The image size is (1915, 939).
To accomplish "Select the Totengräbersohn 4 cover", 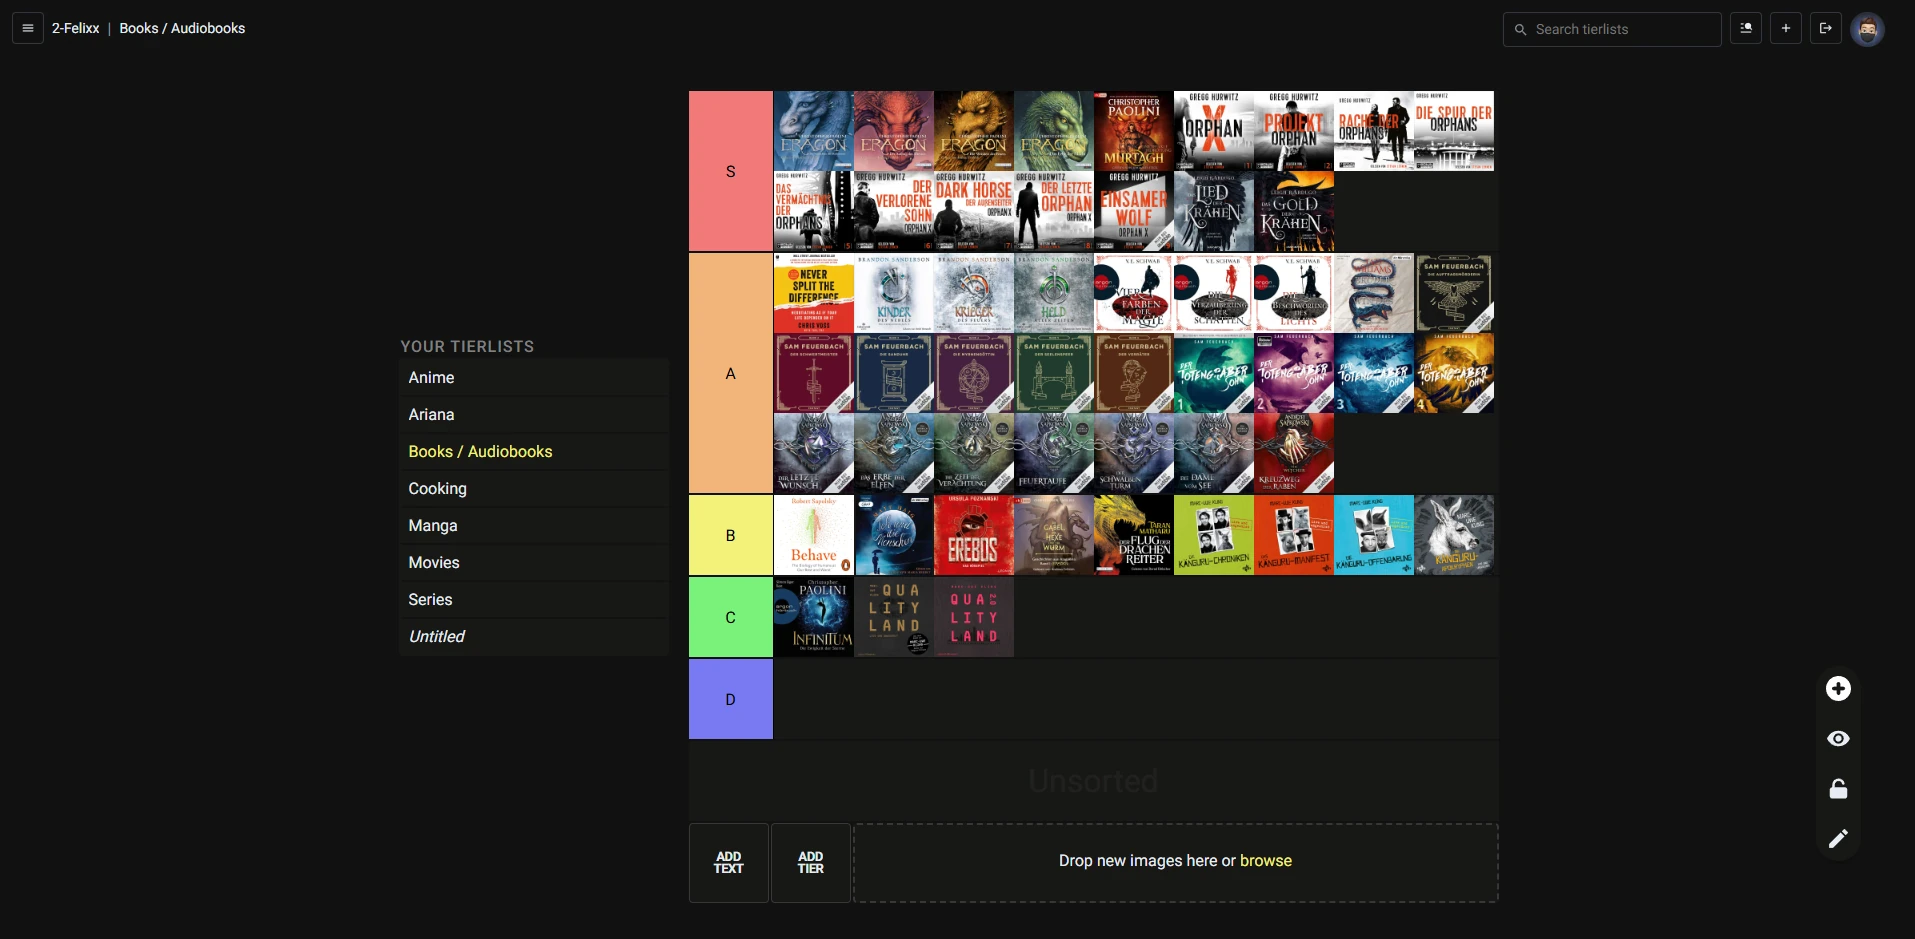I will (x=1454, y=373).
